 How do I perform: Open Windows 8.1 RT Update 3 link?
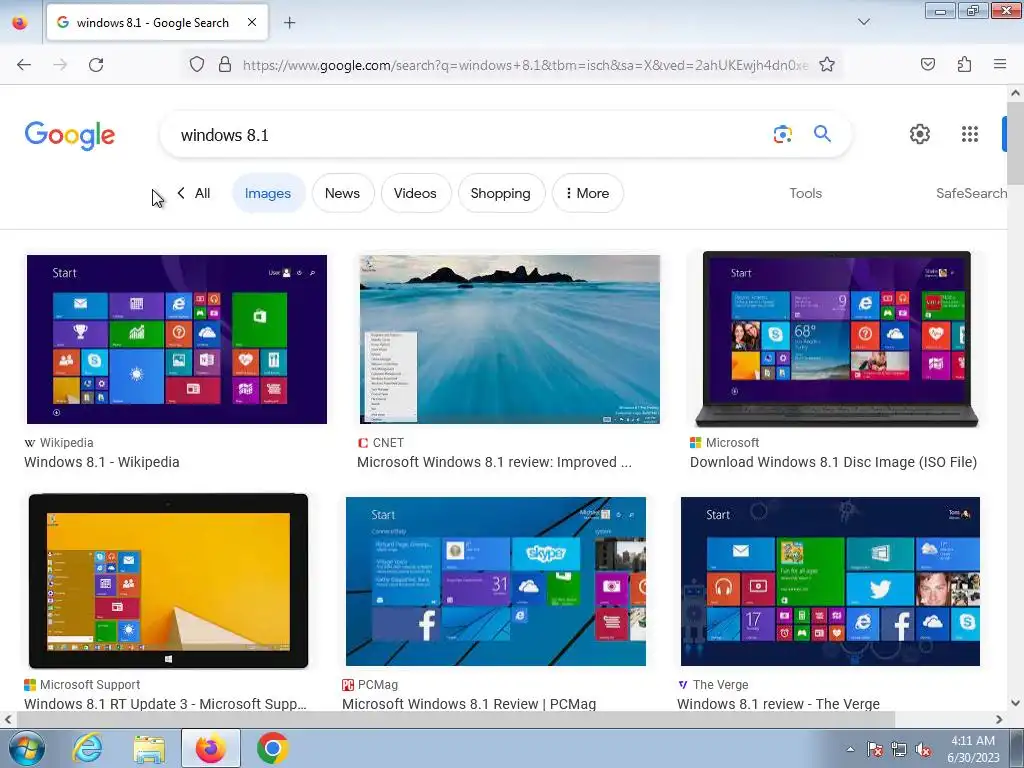[x=165, y=704]
